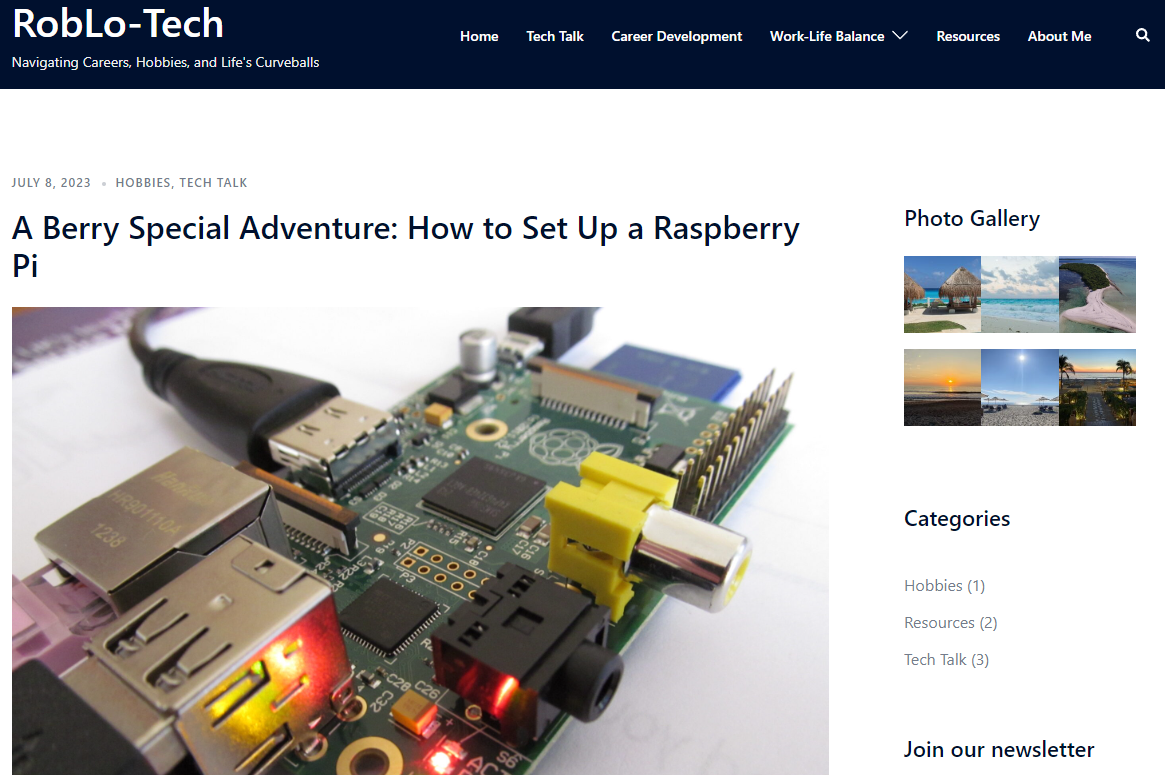The image size is (1165, 775).
Task: Go to the Home menu item
Action: pyautogui.click(x=479, y=36)
